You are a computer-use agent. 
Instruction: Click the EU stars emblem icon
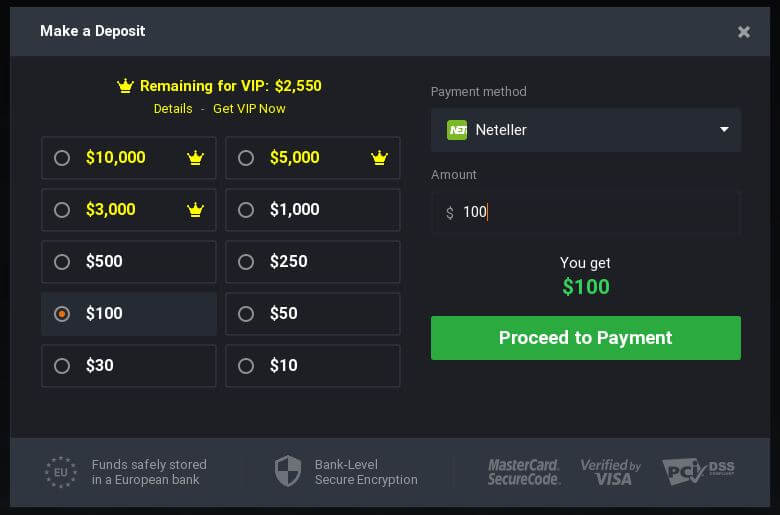click(x=61, y=472)
